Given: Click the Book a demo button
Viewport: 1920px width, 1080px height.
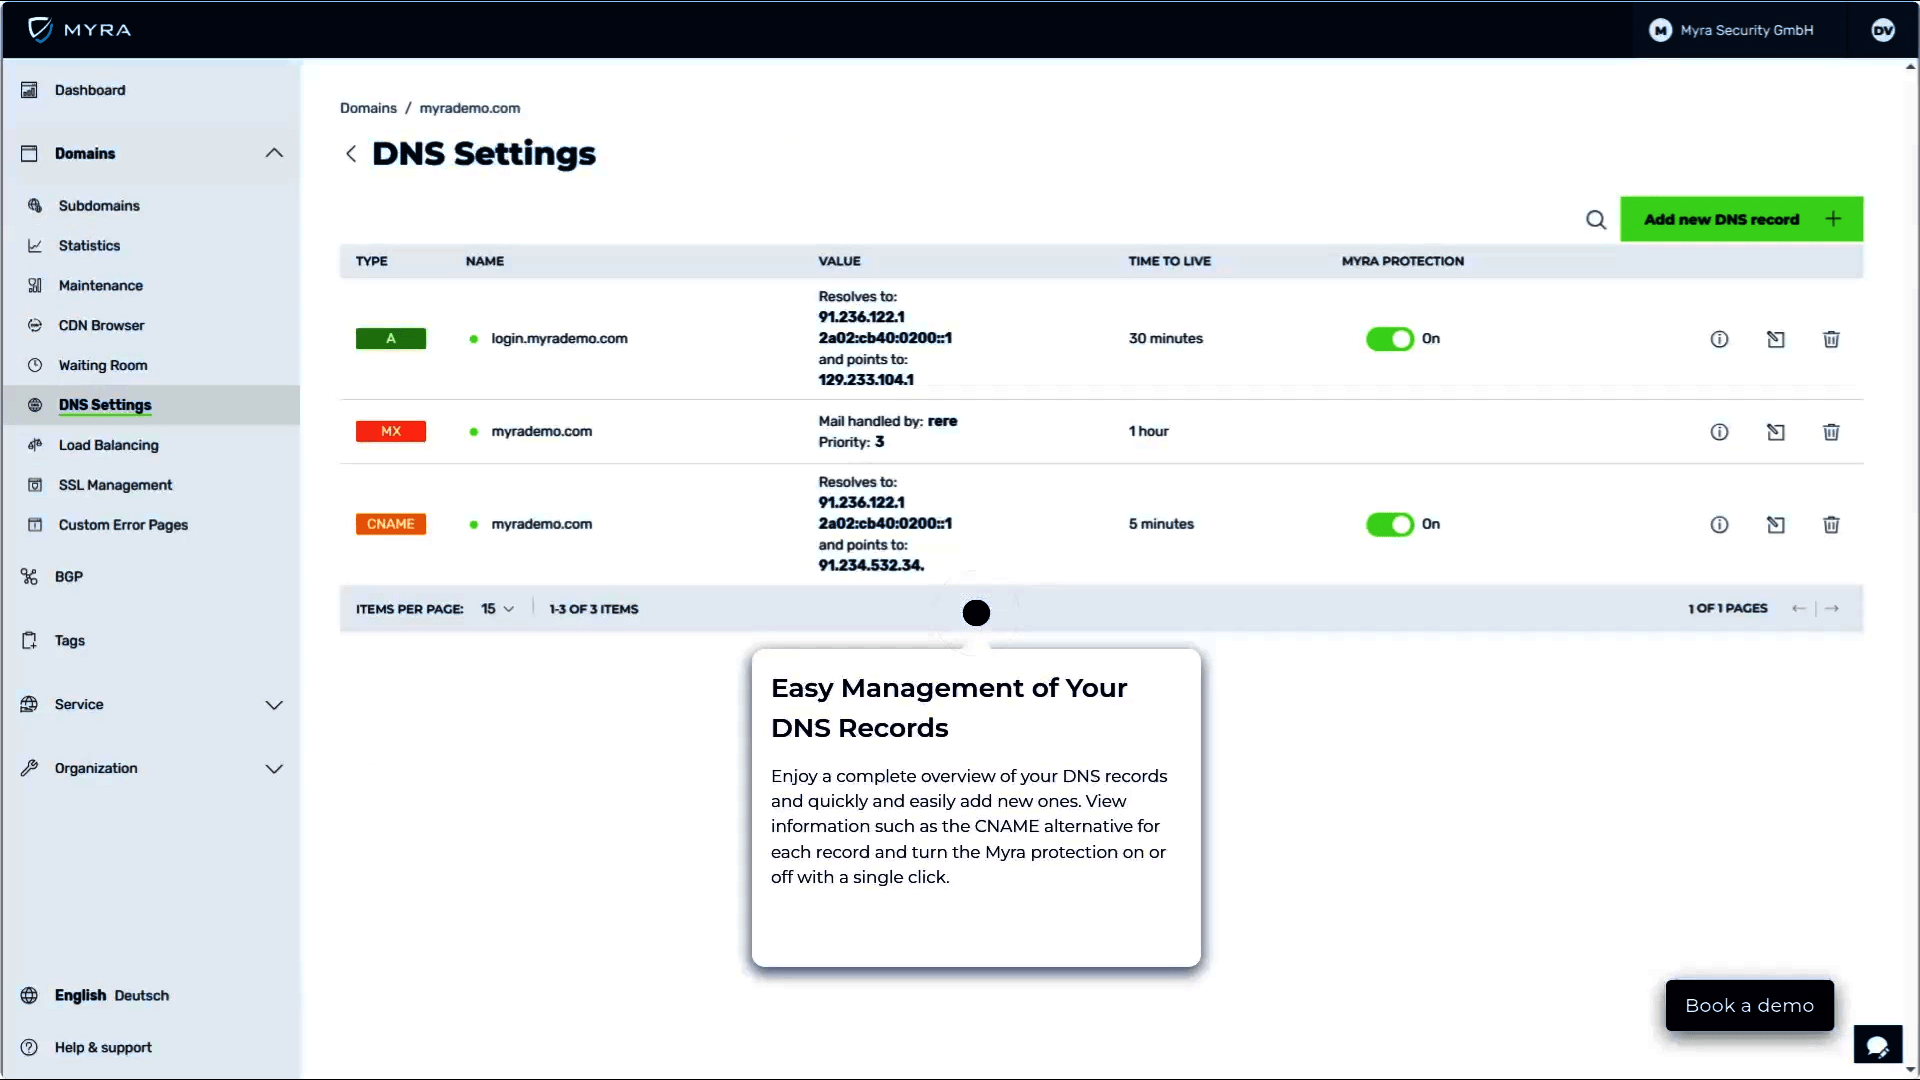Looking at the screenshot, I should click(1749, 1005).
